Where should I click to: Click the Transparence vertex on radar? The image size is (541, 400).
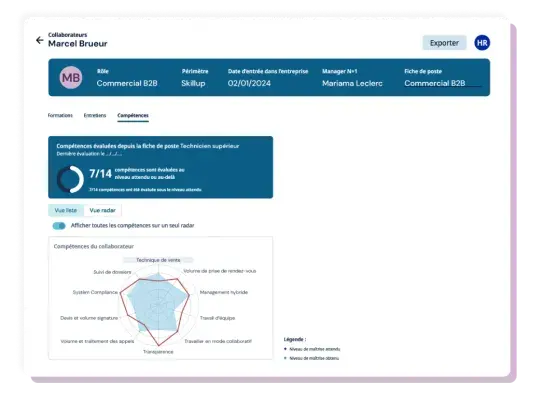pyautogui.click(x=159, y=345)
